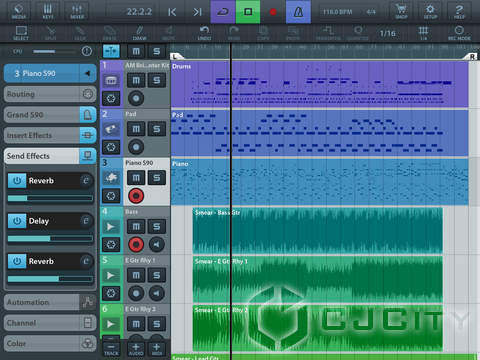Open the Quantize tool
Image resolution: width=480 pixels, height=360 pixels.
coord(358,33)
